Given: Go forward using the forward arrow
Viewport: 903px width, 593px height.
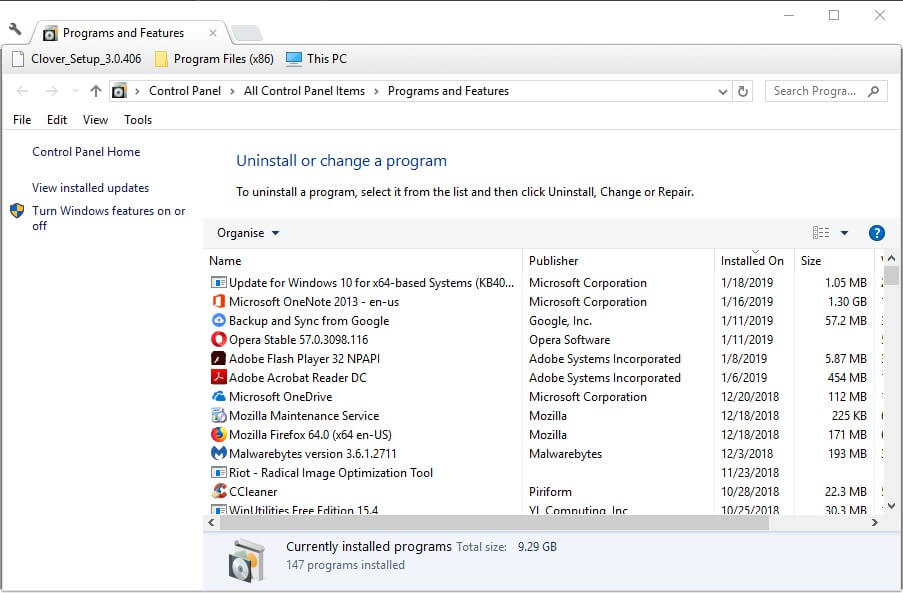Looking at the screenshot, I should pos(52,91).
